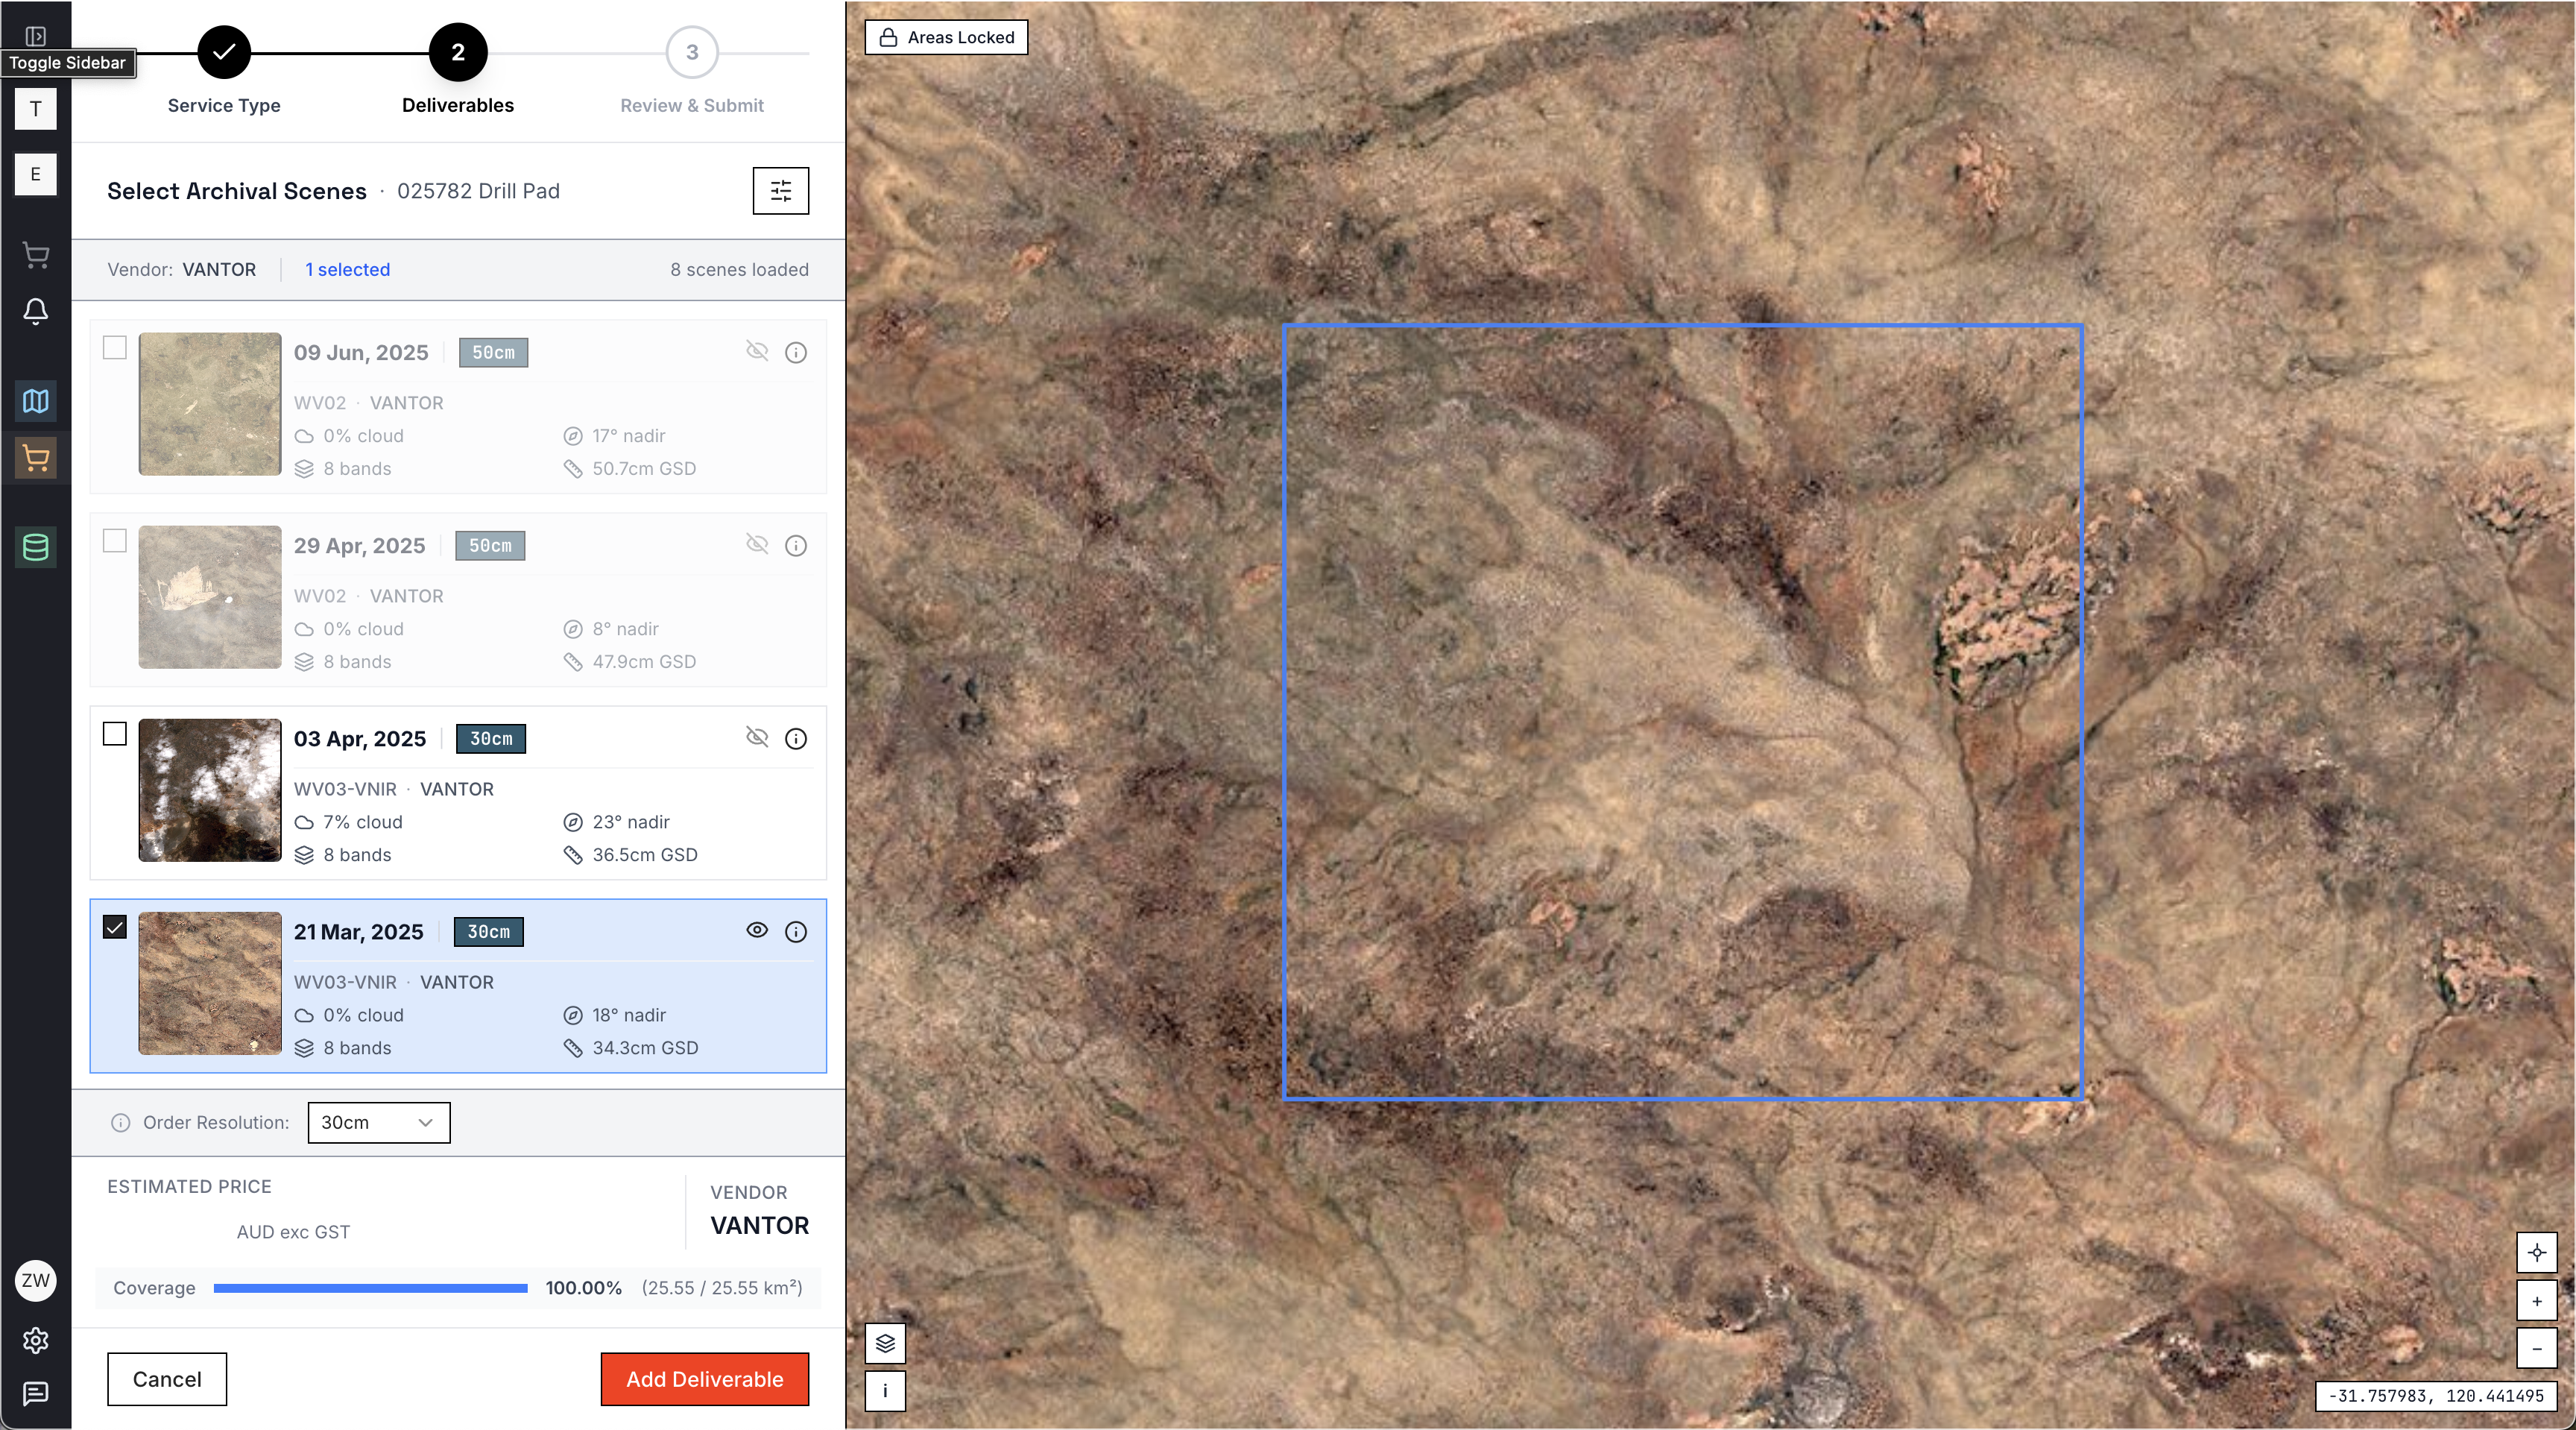2576x1430 pixels.
Task: Go to the Service Type step
Action: 223,53
